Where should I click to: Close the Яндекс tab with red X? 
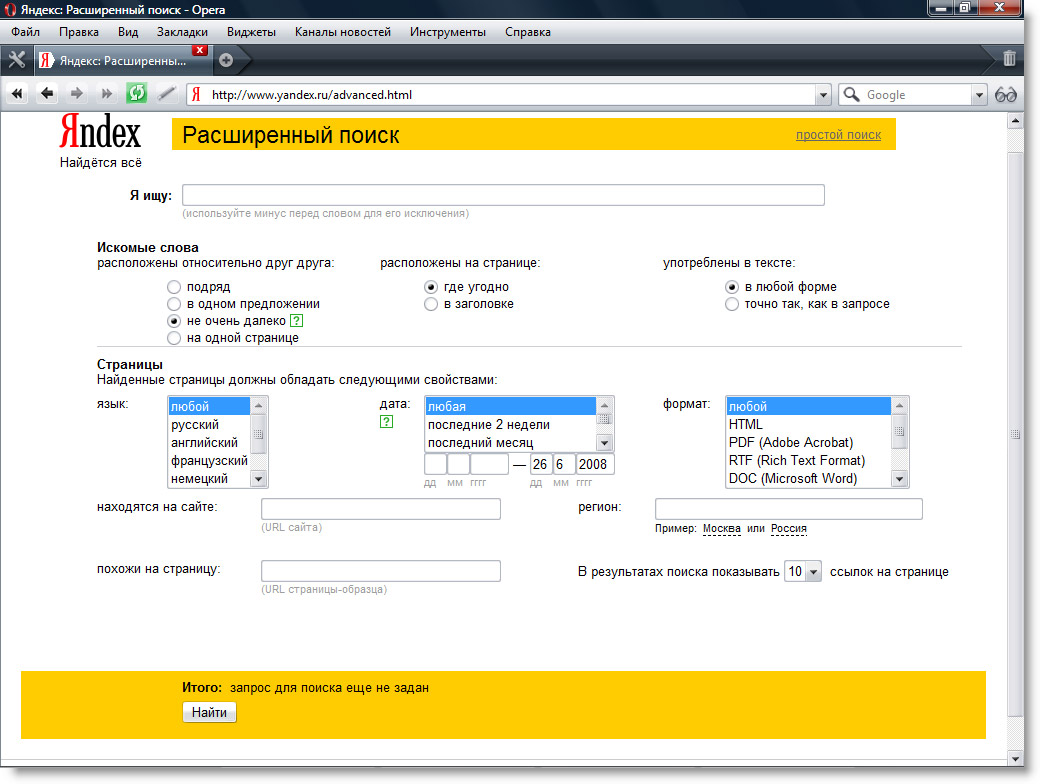coord(200,50)
